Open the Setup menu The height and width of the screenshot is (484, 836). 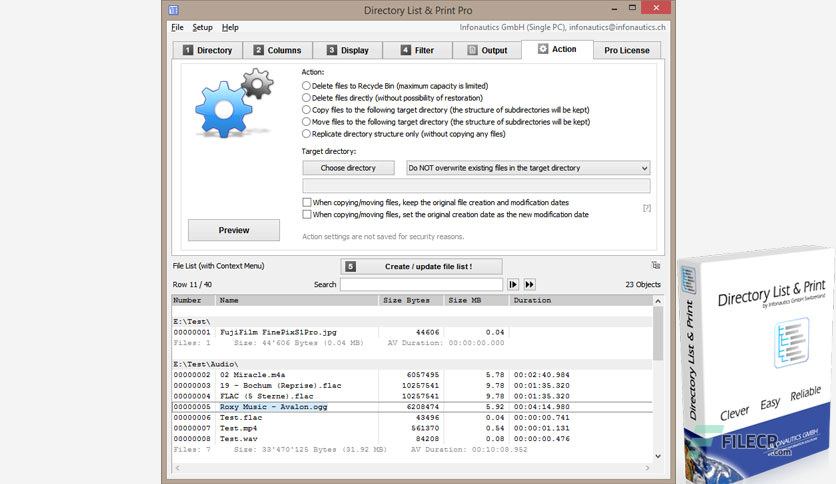[202, 27]
